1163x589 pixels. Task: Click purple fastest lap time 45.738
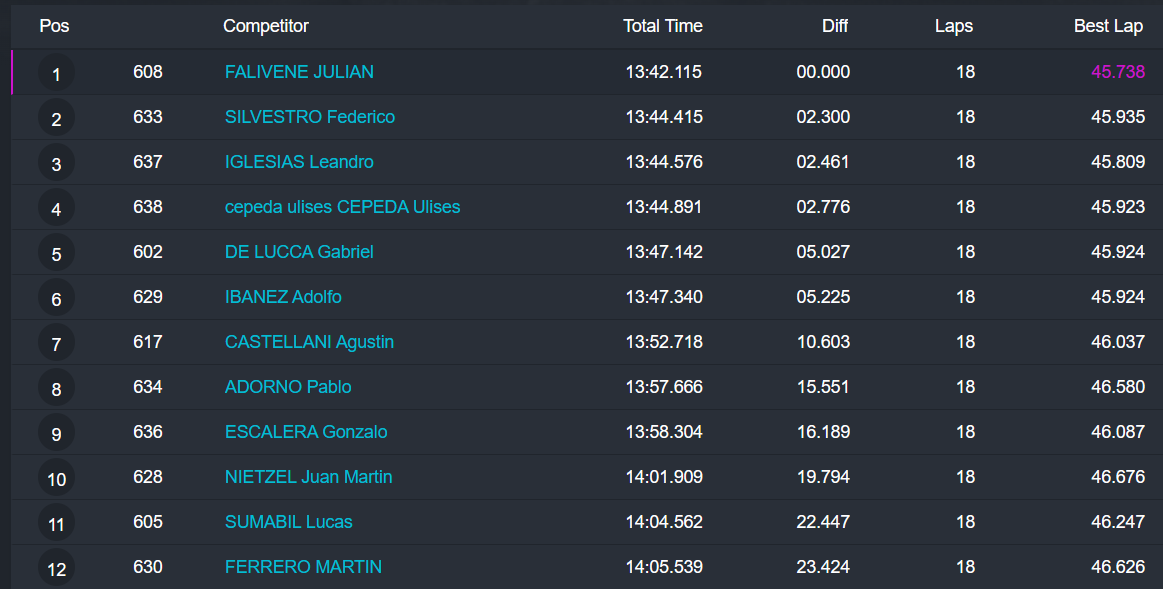coord(1117,72)
